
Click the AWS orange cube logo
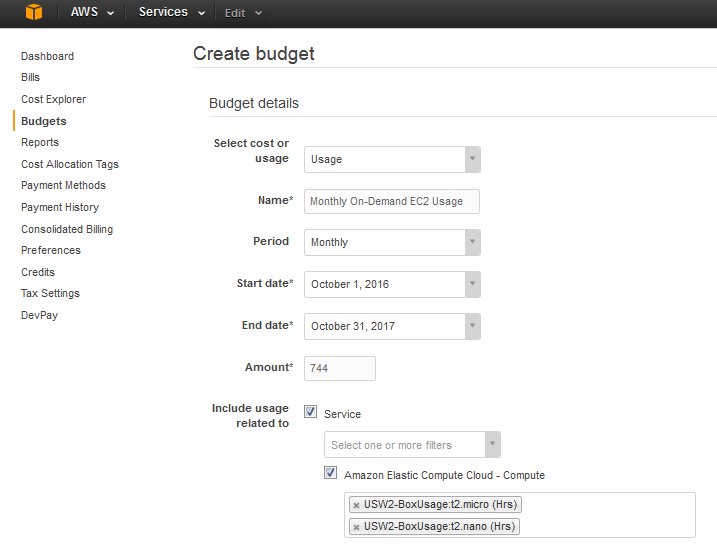(34, 12)
